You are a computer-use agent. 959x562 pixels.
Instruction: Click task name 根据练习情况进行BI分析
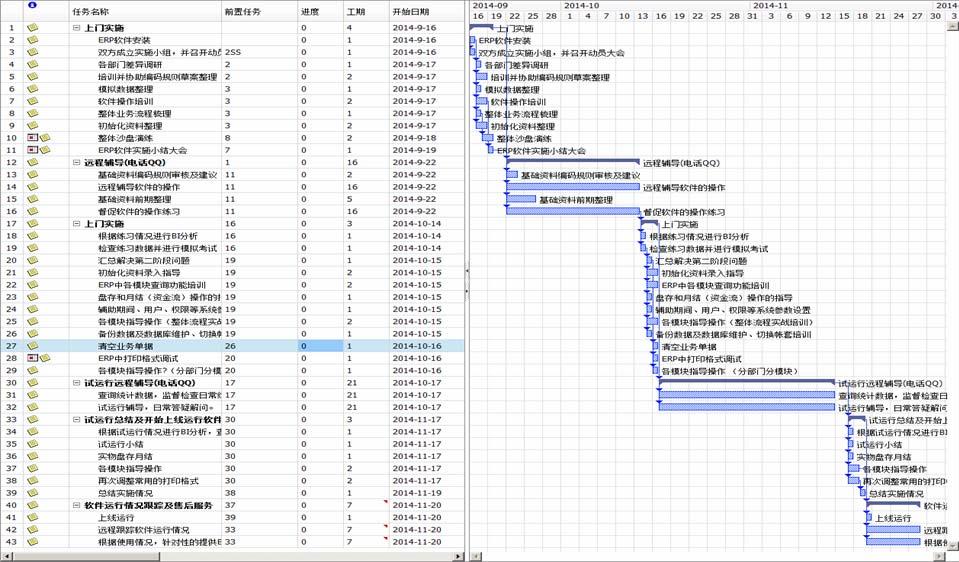147,235
